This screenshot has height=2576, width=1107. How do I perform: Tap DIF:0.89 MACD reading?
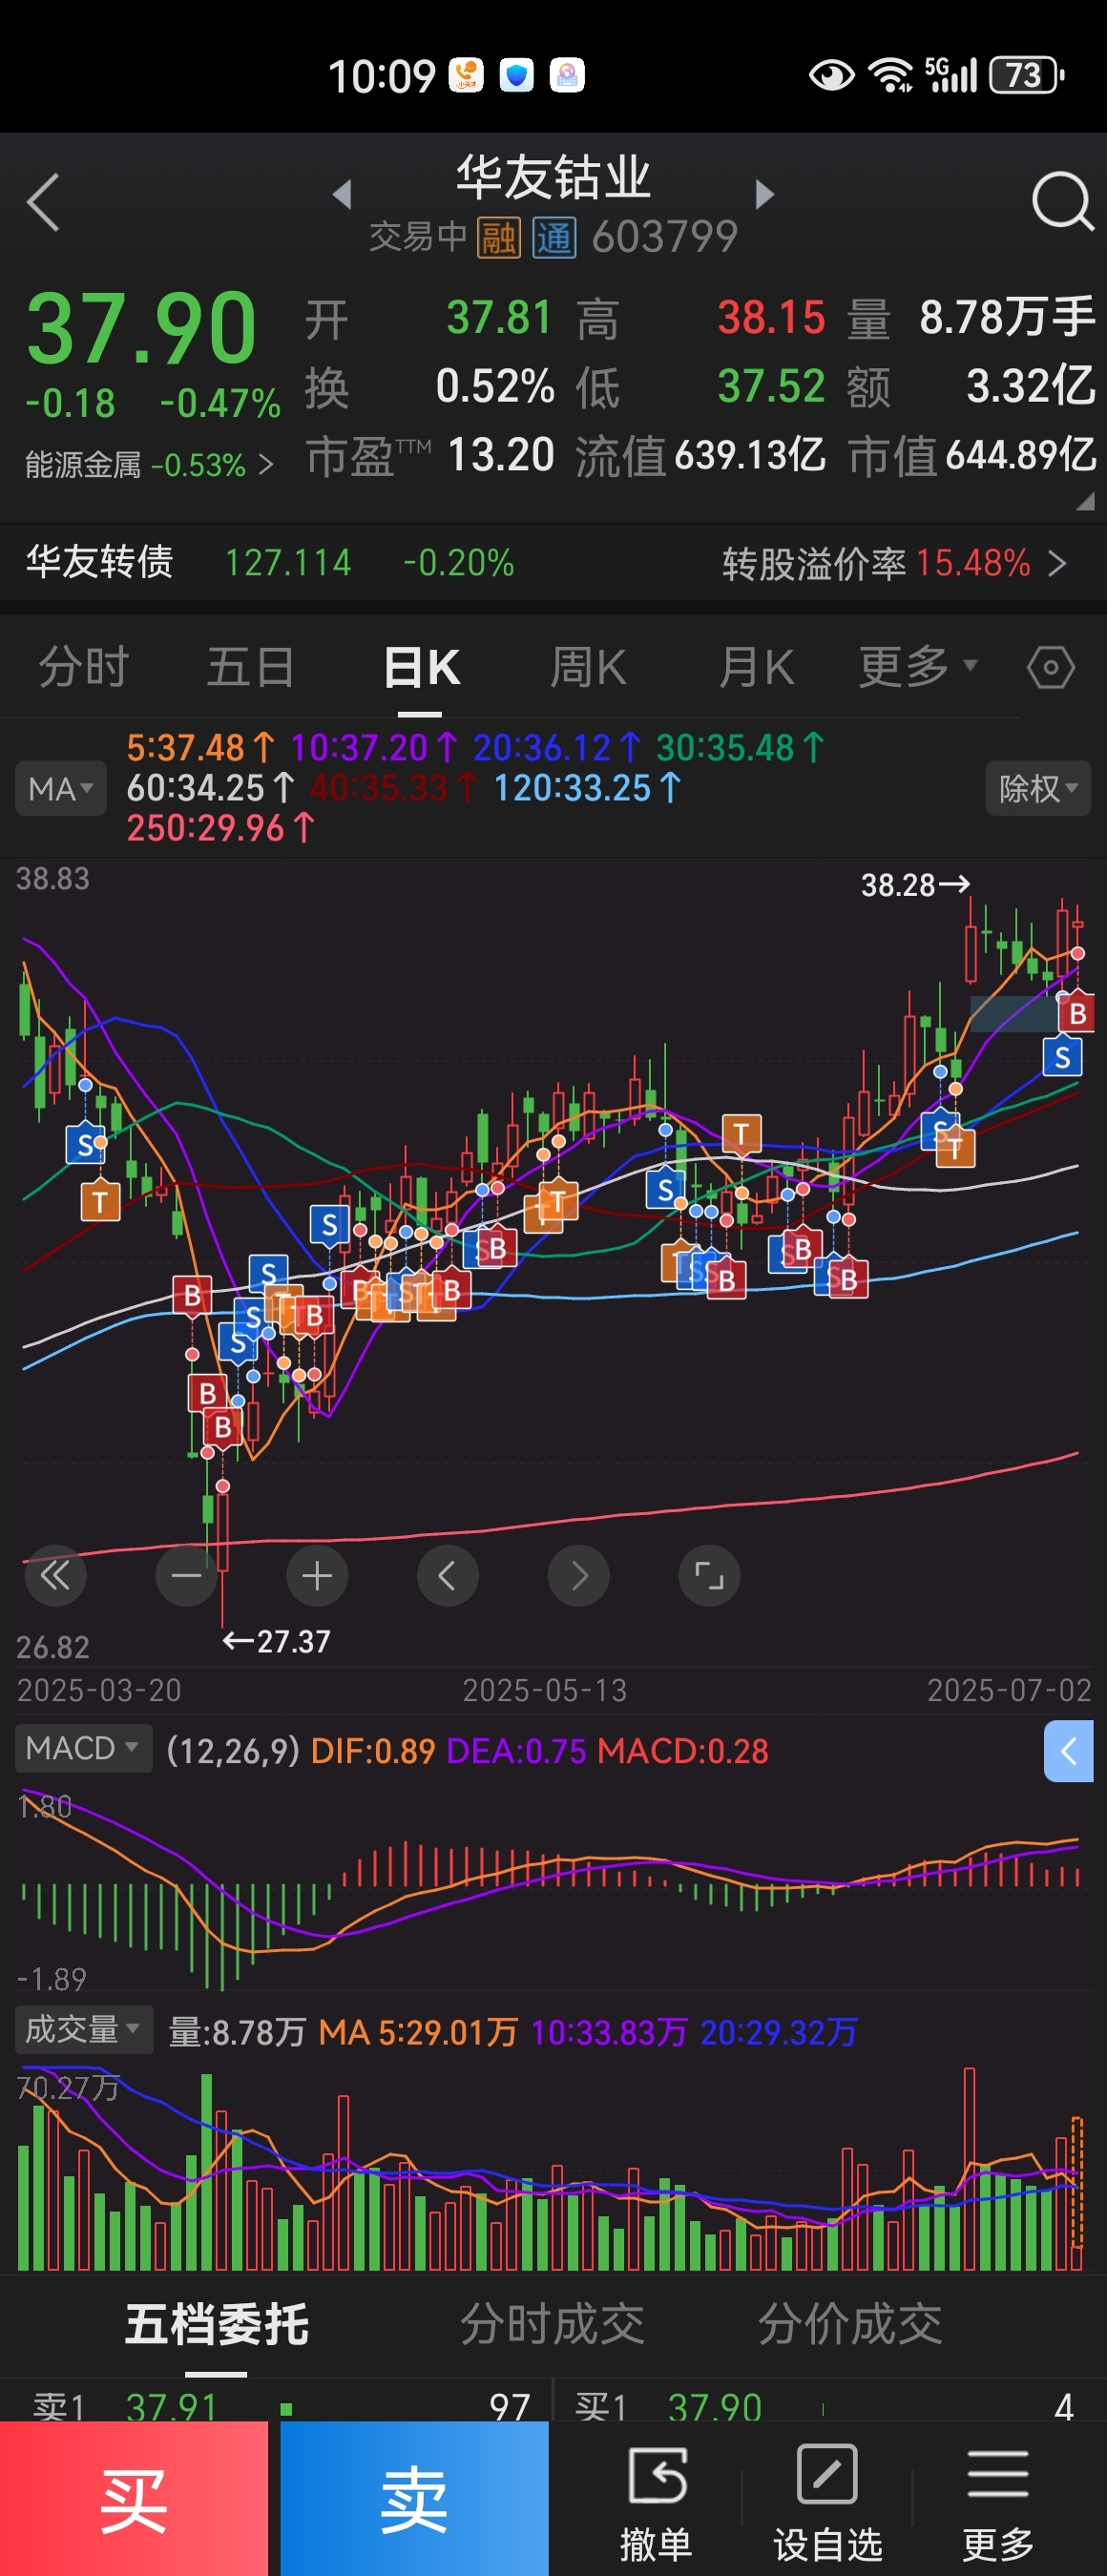click(373, 1751)
